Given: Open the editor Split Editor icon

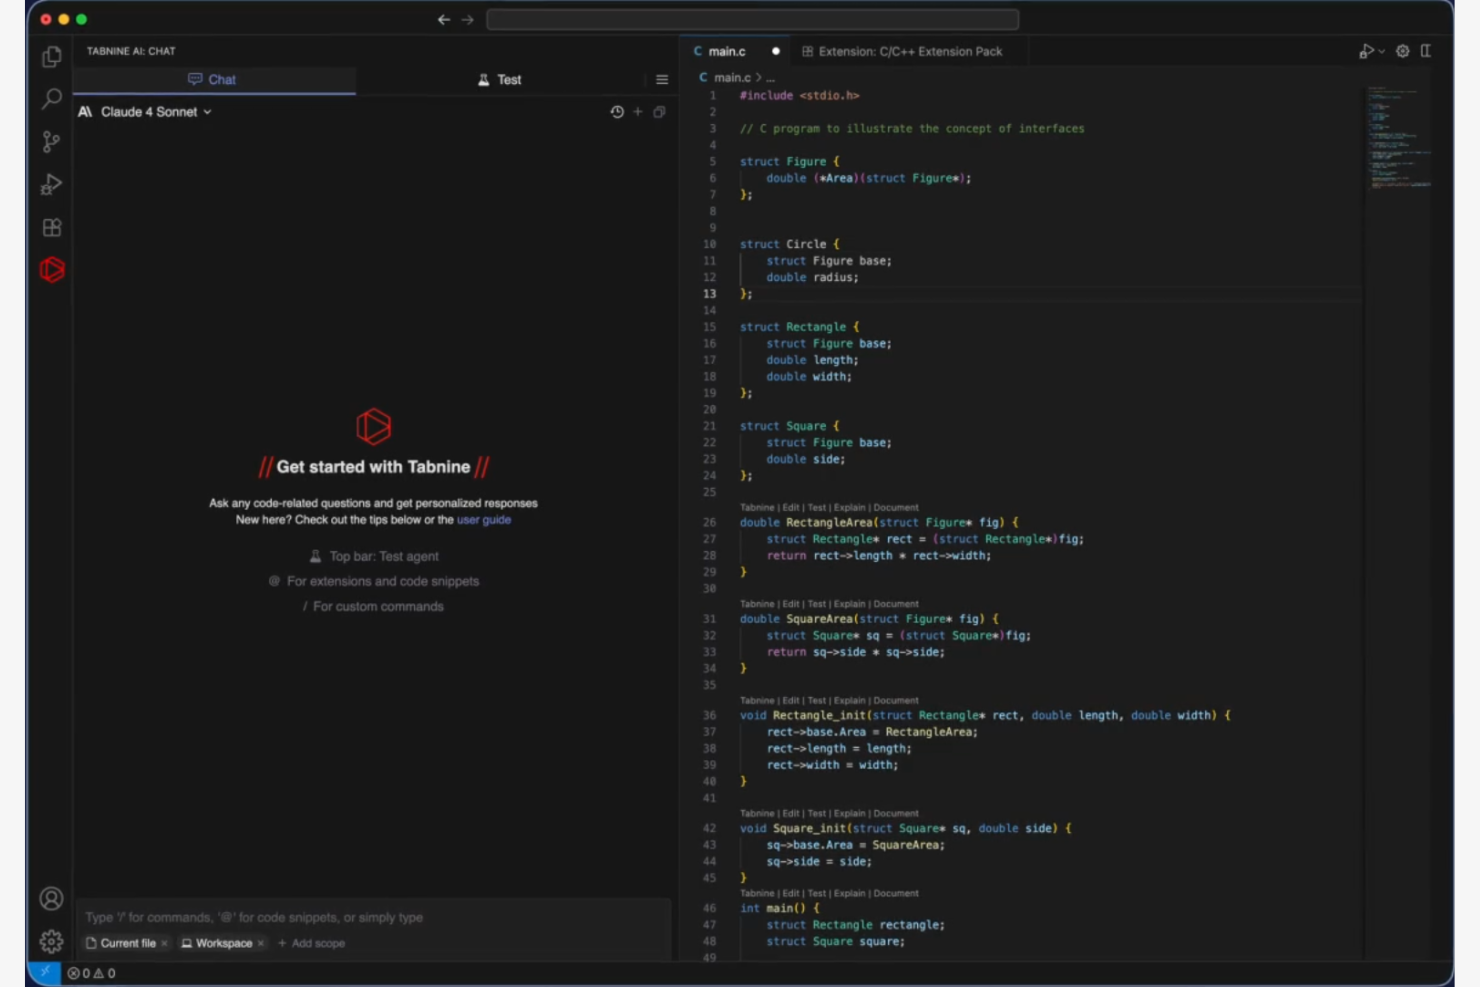Looking at the screenshot, I should point(1426,51).
